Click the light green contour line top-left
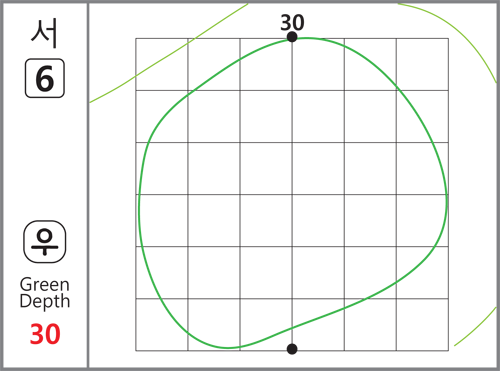 tap(168, 53)
